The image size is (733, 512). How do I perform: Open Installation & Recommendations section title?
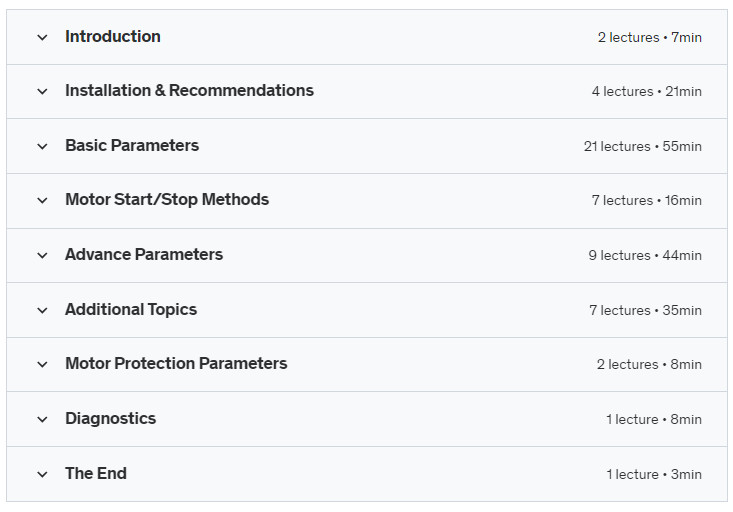[x=189, y=91]
